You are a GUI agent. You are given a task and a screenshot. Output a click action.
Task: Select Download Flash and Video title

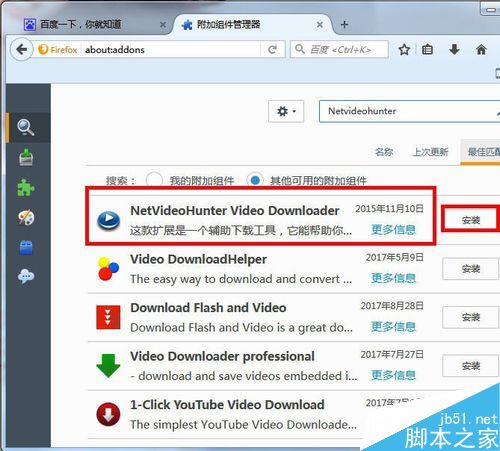(x=208, y=308)
